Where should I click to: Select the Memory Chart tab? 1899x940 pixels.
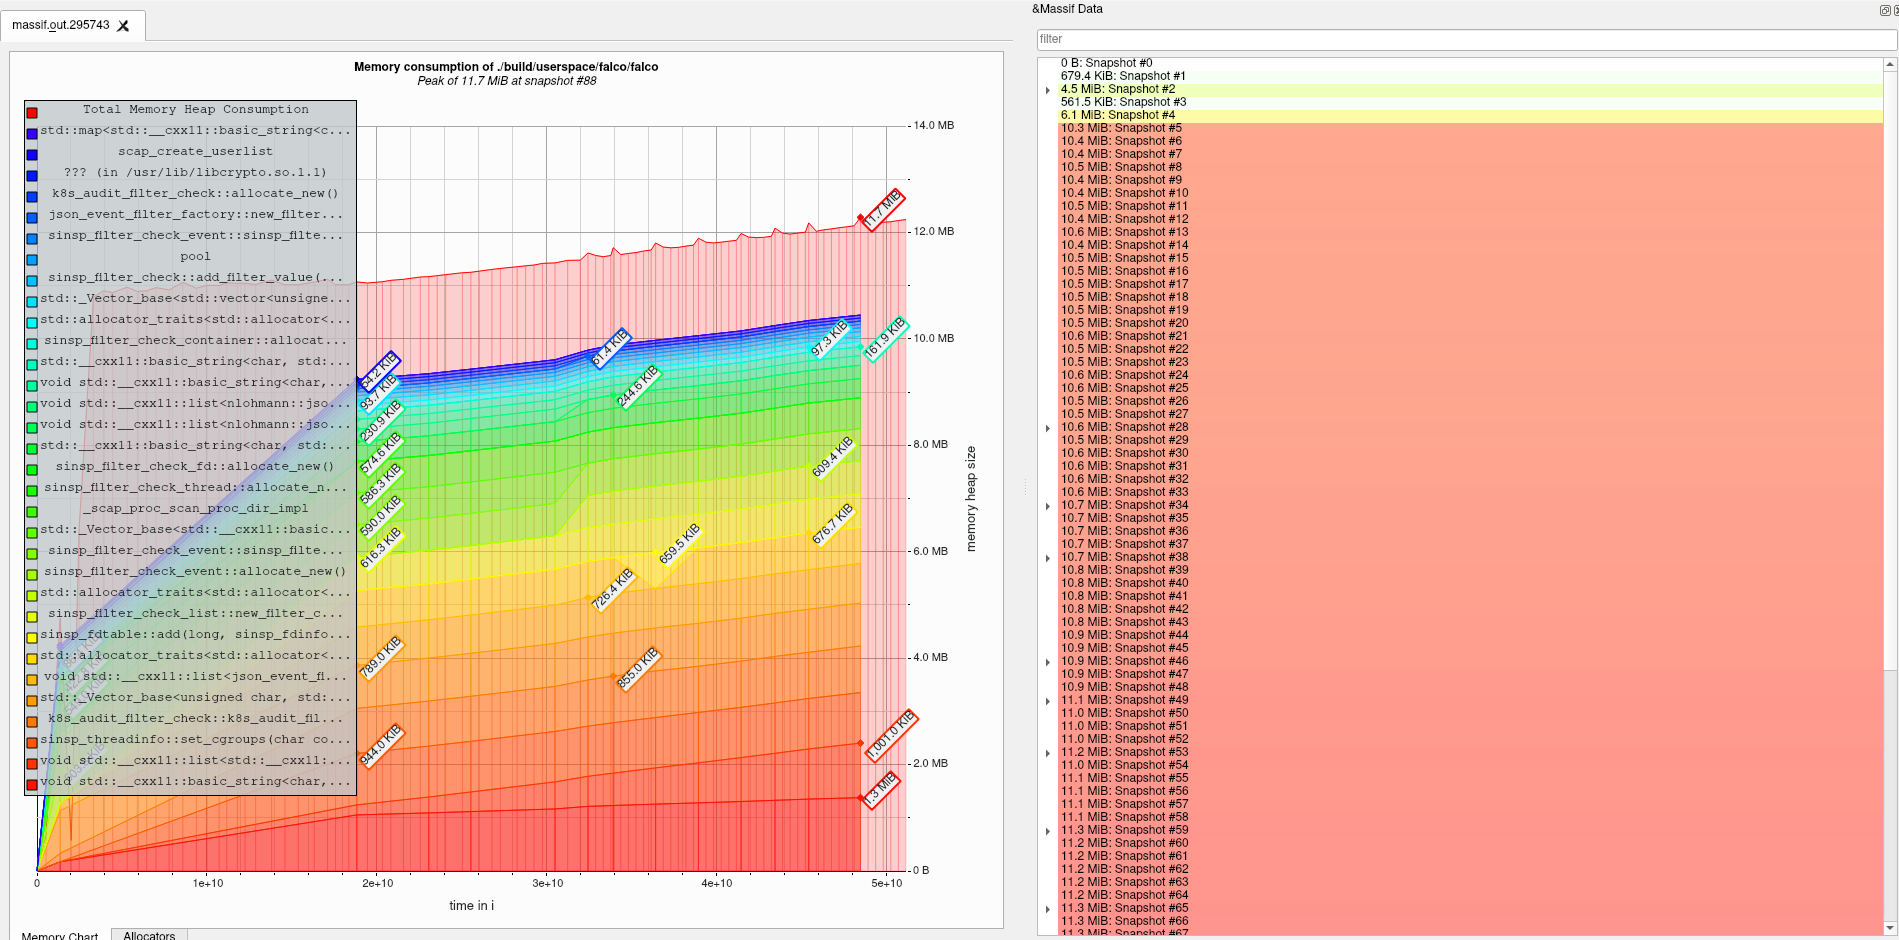(60, 936)
